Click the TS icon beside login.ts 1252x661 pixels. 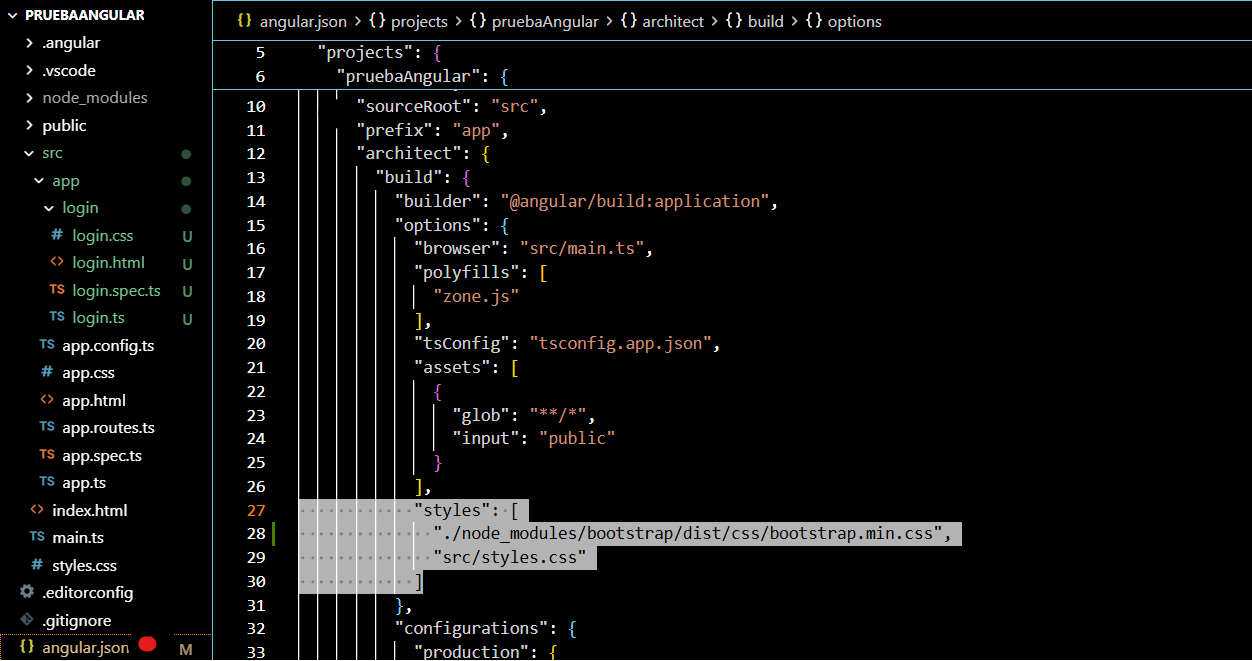click(x=57, y=318)
